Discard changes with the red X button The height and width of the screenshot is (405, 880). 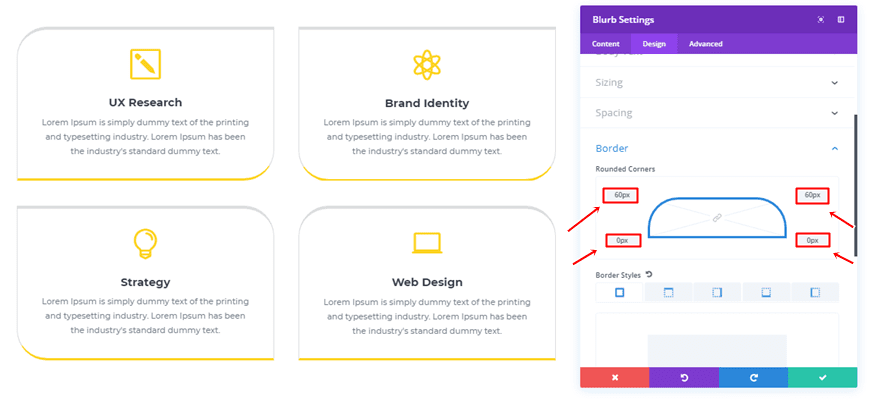click(x=615, y=378)
